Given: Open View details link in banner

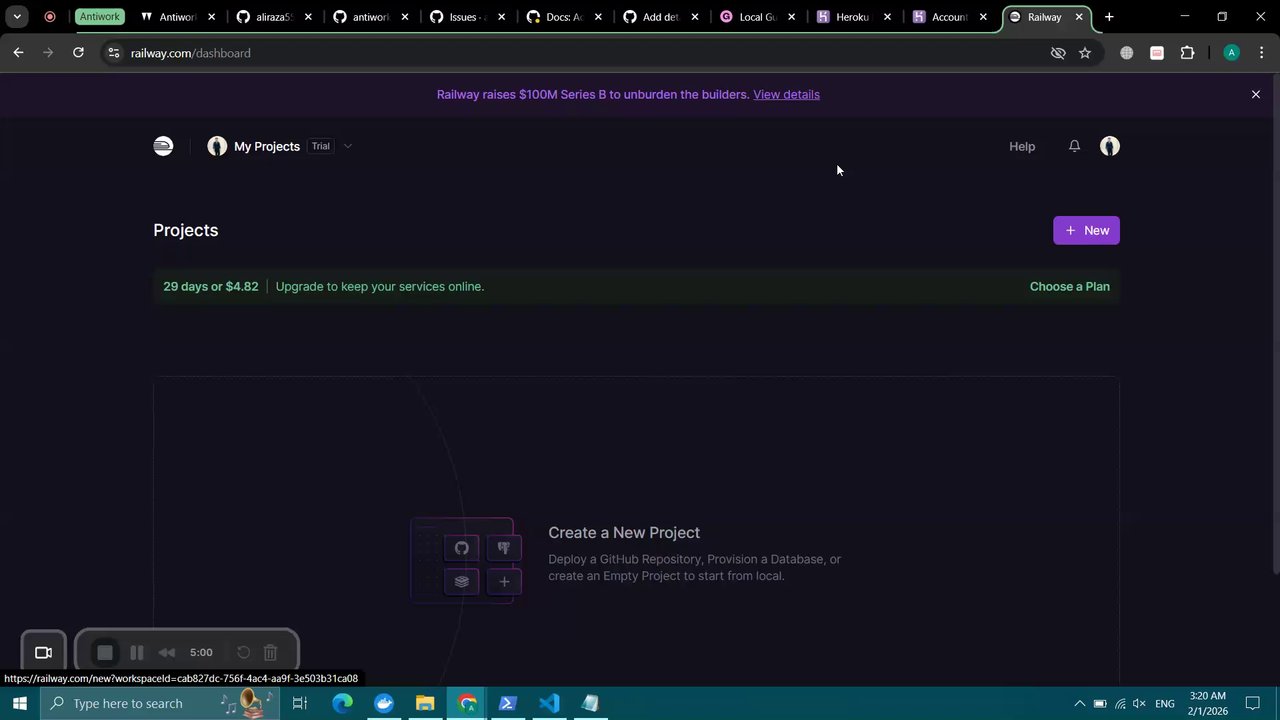Looking at the screenshot, I should (786, 94).
